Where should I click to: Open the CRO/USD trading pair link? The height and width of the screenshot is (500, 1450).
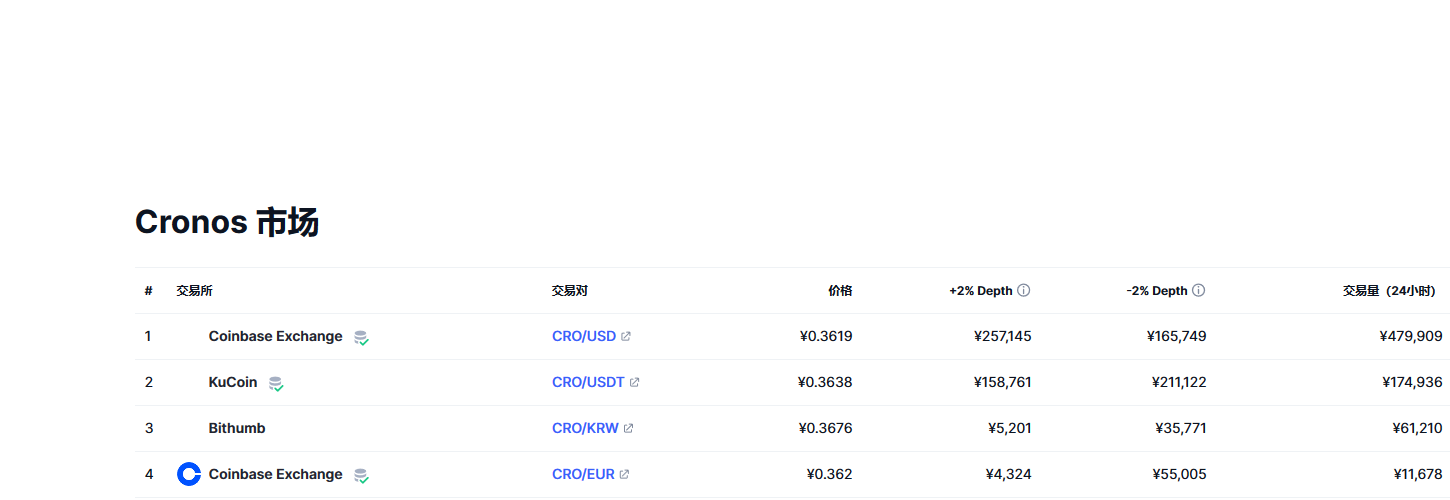[x=584, y=336]
